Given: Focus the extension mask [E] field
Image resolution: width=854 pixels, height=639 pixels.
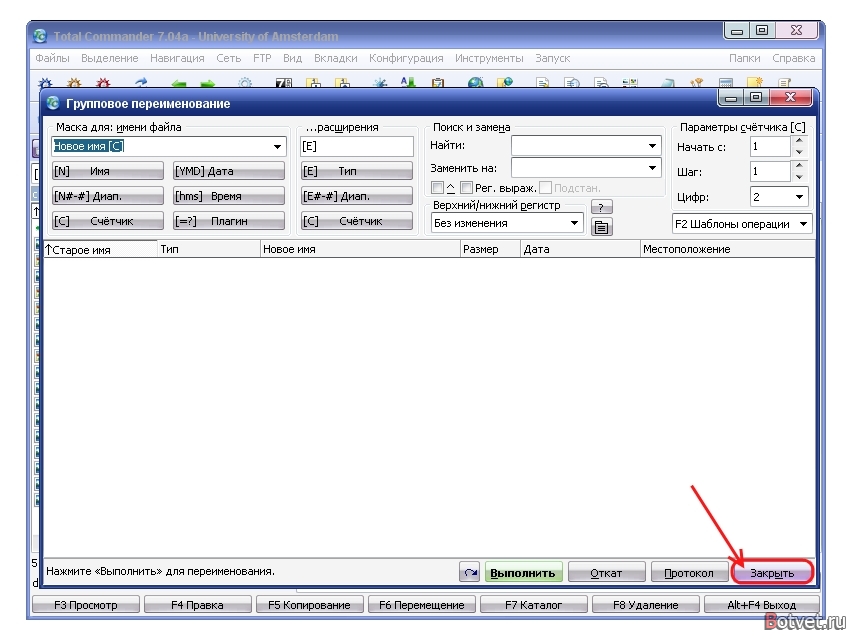Looking at the screenshot, I should click(357, 147).
